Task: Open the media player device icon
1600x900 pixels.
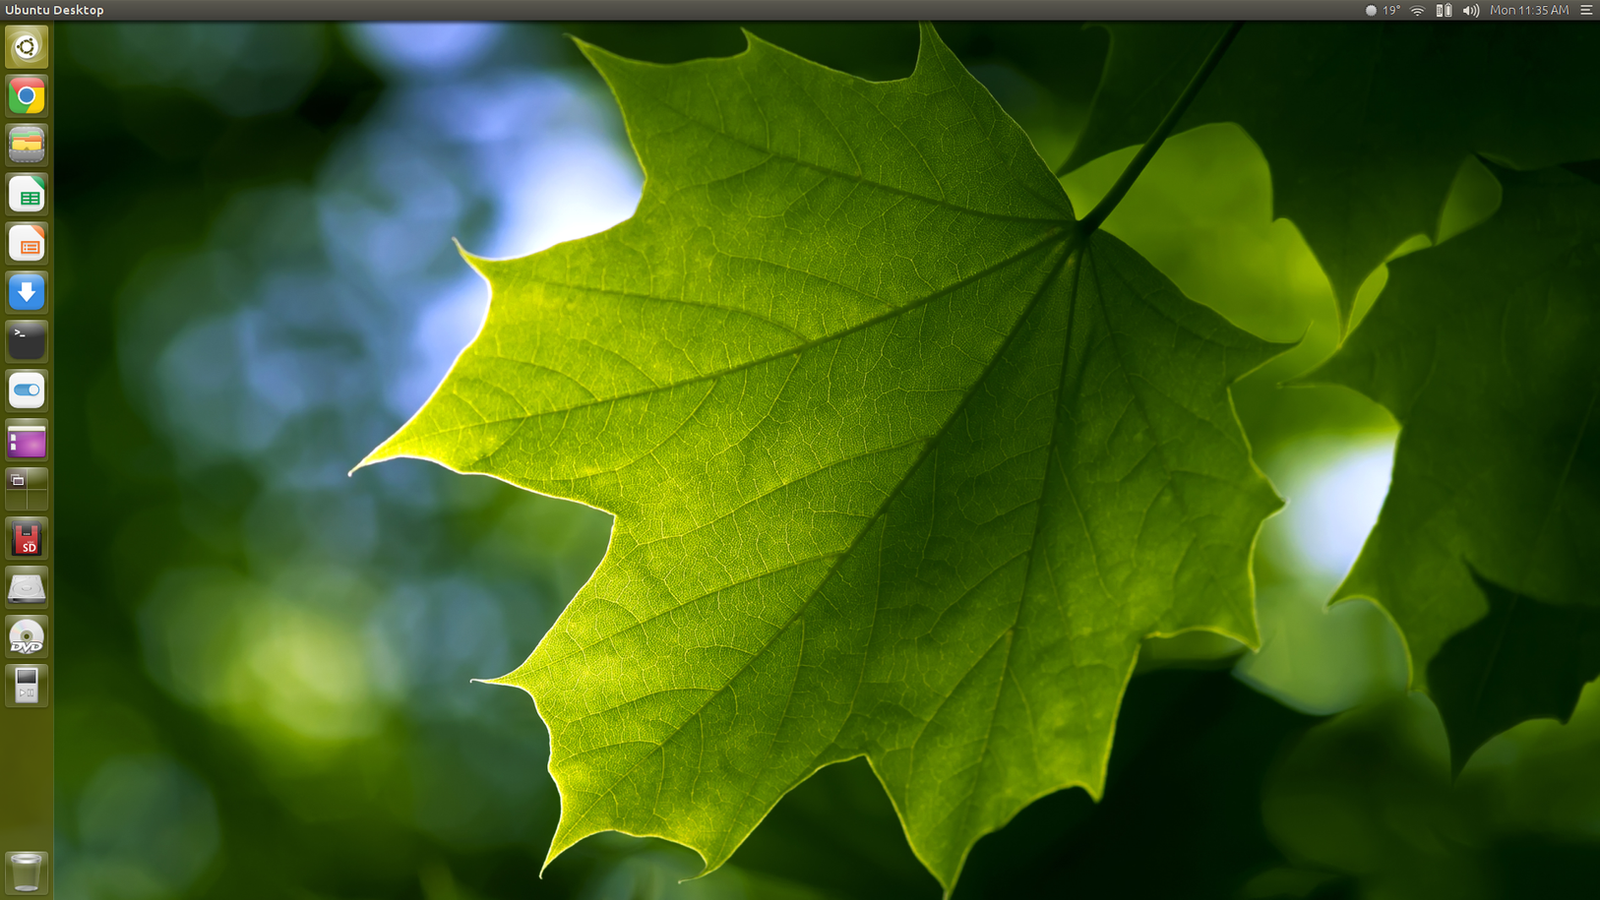Action: [27, 685]
